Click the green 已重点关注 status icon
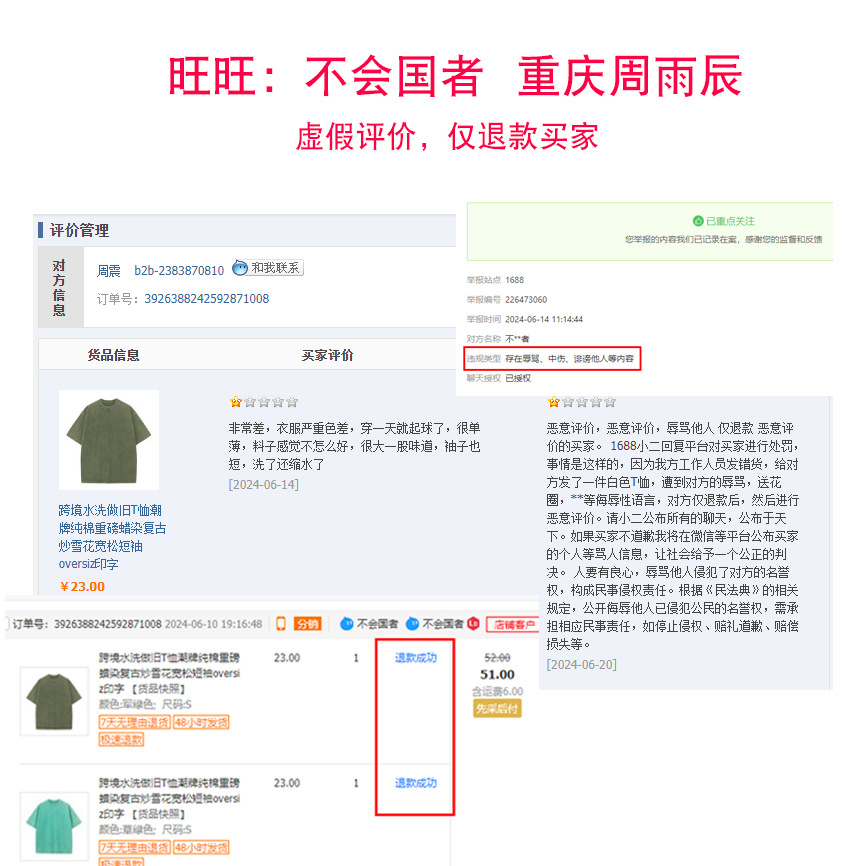The image size is (866, 866). click(698, 221)
